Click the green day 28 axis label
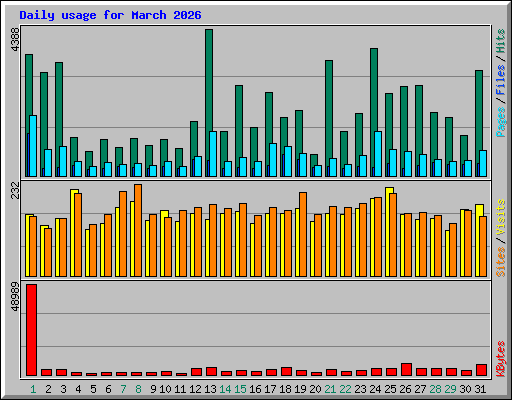Image resolution: width=512 pixels, height=400 pixels. [435, 389]
